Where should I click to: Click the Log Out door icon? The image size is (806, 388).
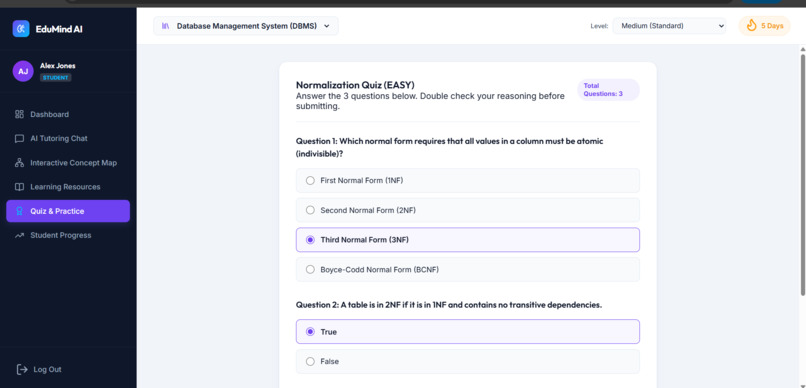coord(22,369)
